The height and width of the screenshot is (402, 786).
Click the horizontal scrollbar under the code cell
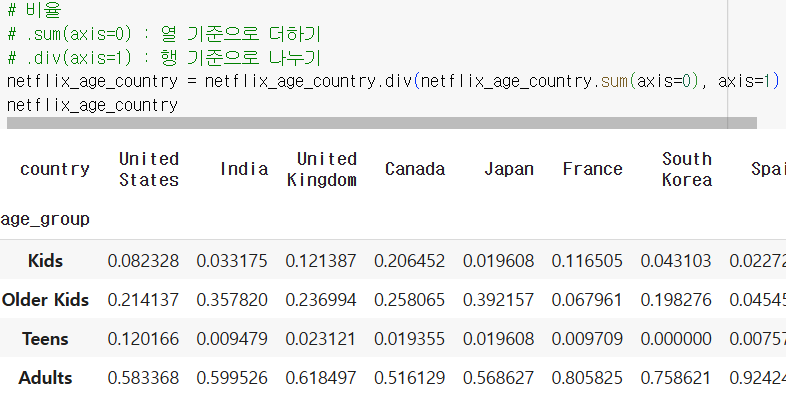pos(381,123)
